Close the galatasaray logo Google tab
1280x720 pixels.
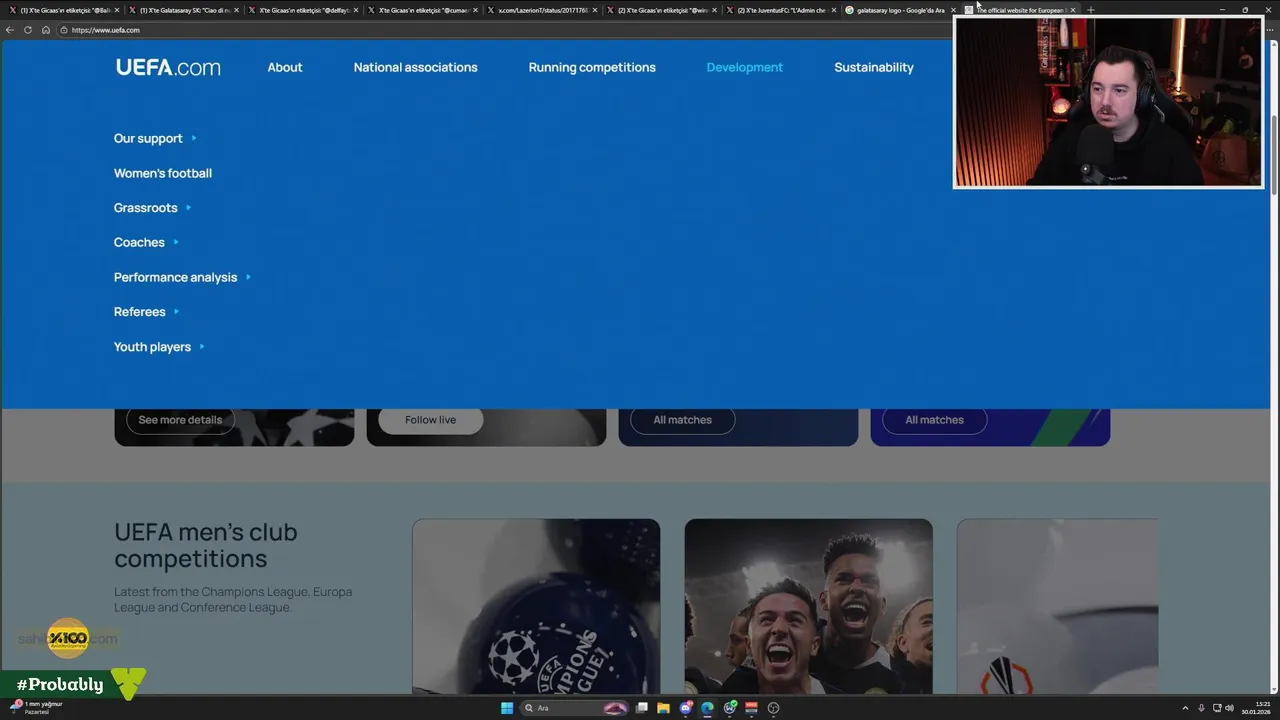[953, 10]
